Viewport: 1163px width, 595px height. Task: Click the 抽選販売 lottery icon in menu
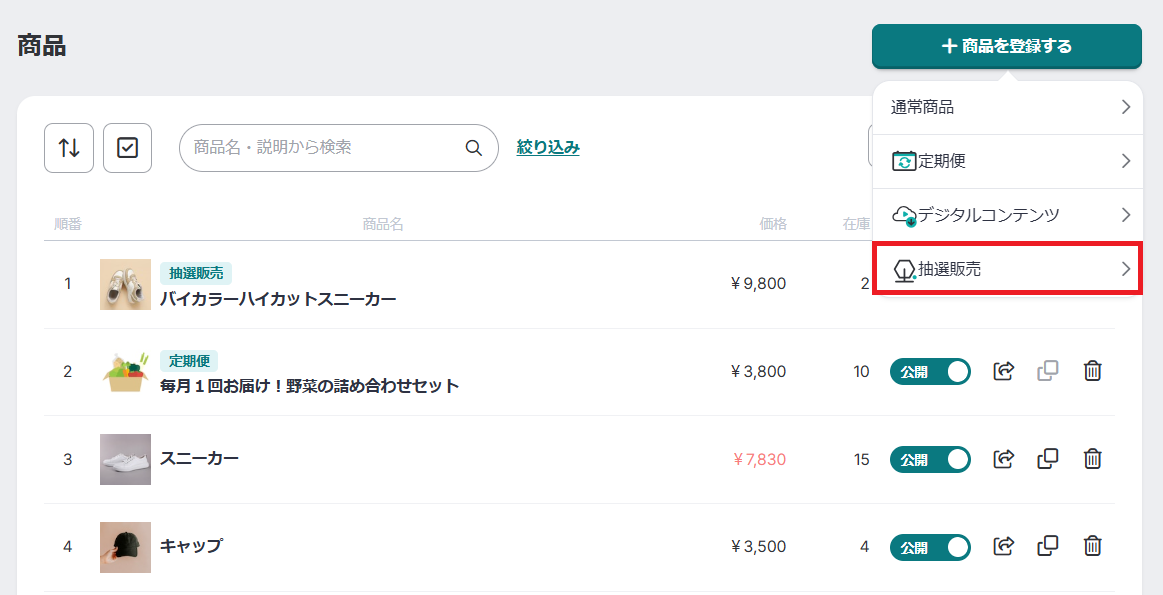click(904, 270)
